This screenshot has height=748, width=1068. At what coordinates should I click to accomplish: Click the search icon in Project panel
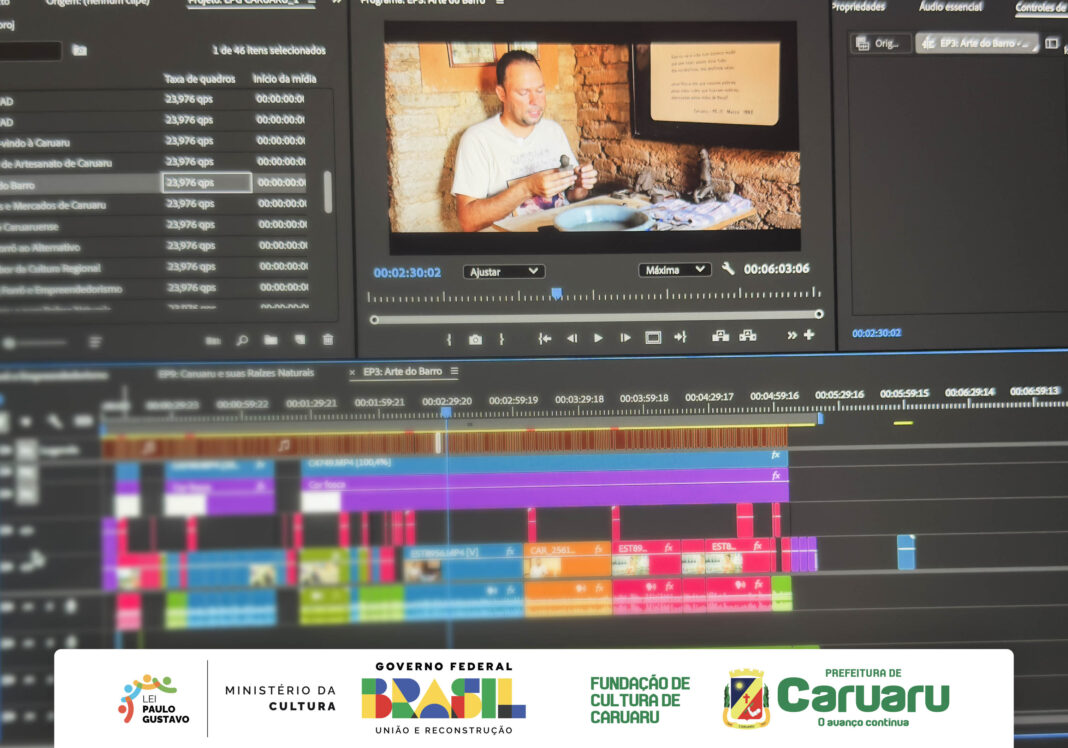coord(242,340)
